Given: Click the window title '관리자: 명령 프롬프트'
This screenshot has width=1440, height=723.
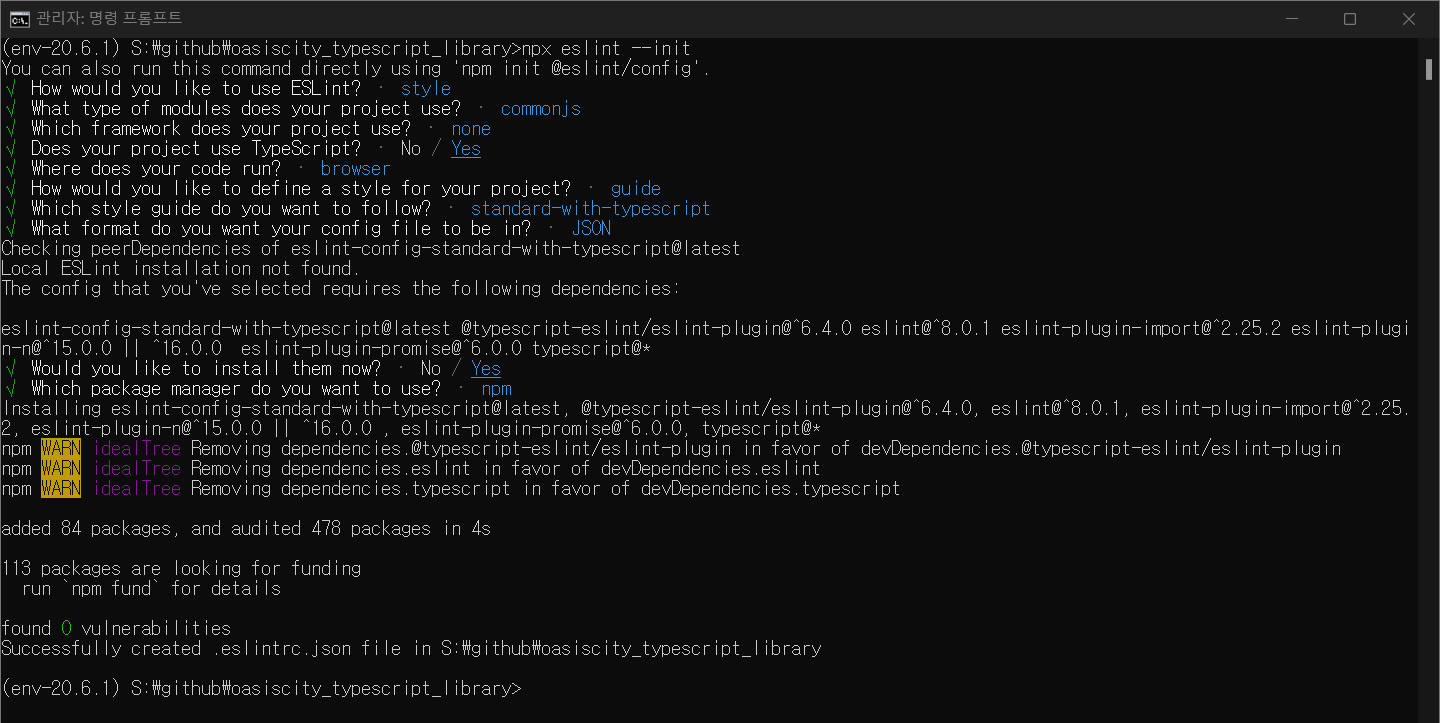Looking at the screenshot, I should 109,19.
